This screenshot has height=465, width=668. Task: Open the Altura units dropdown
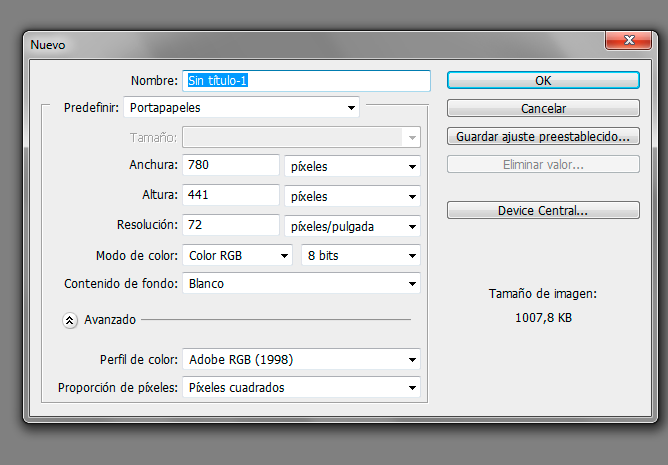352,196
